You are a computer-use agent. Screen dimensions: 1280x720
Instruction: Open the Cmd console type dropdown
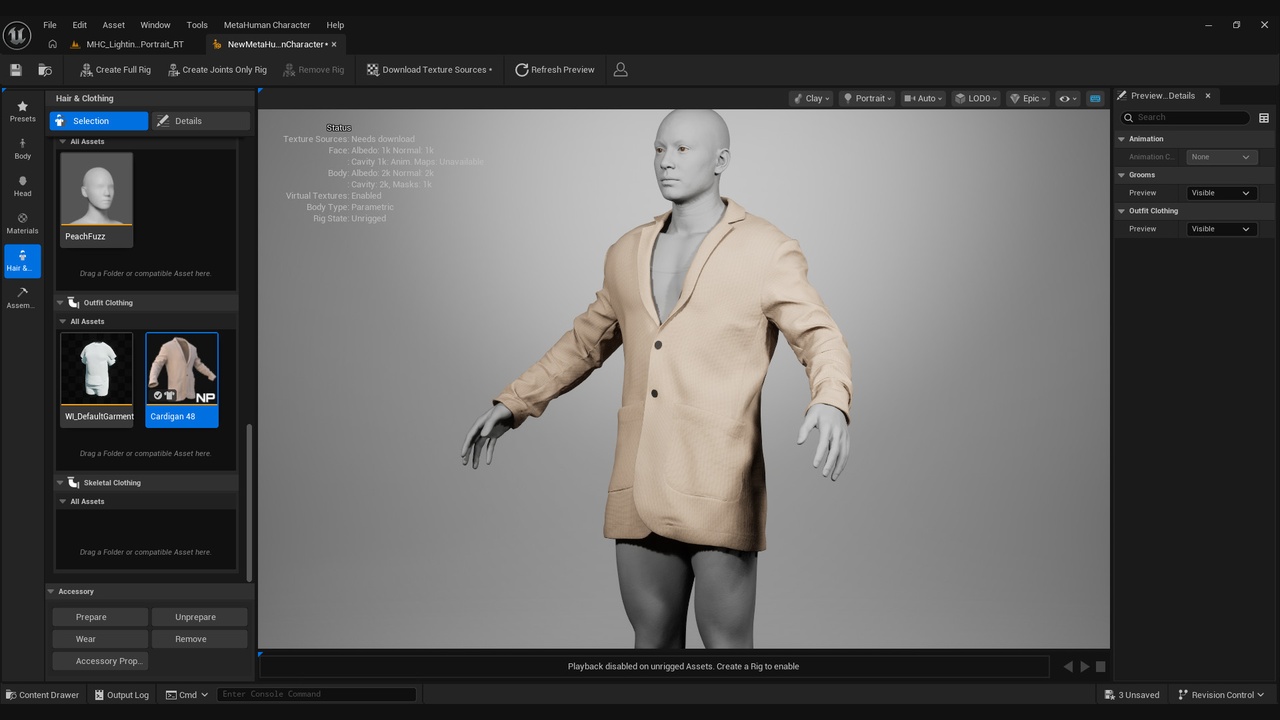187,695
